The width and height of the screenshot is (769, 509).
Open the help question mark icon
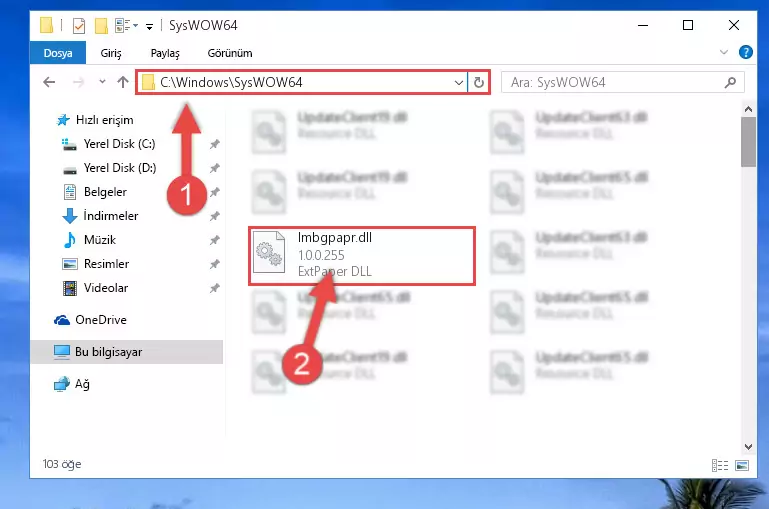click(x=745, y=52)
